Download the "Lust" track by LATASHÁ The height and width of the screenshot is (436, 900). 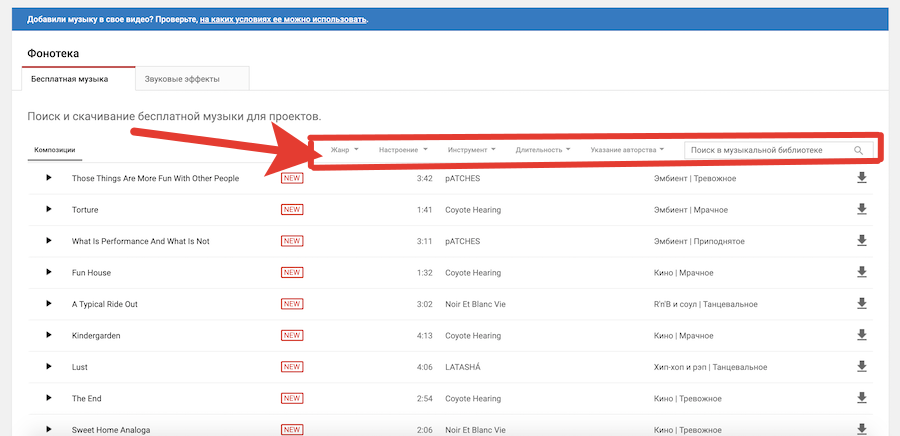click(x=861, y=367)
